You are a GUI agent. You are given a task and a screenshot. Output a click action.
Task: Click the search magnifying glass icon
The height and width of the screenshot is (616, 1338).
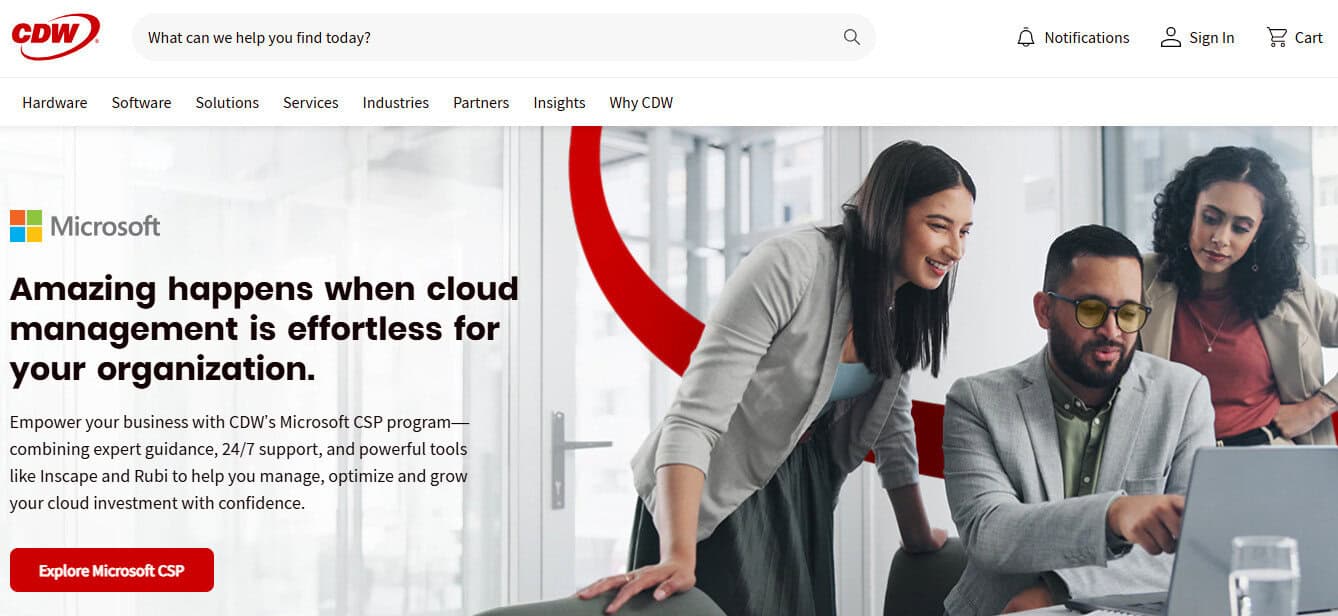[x=851, y=37]
